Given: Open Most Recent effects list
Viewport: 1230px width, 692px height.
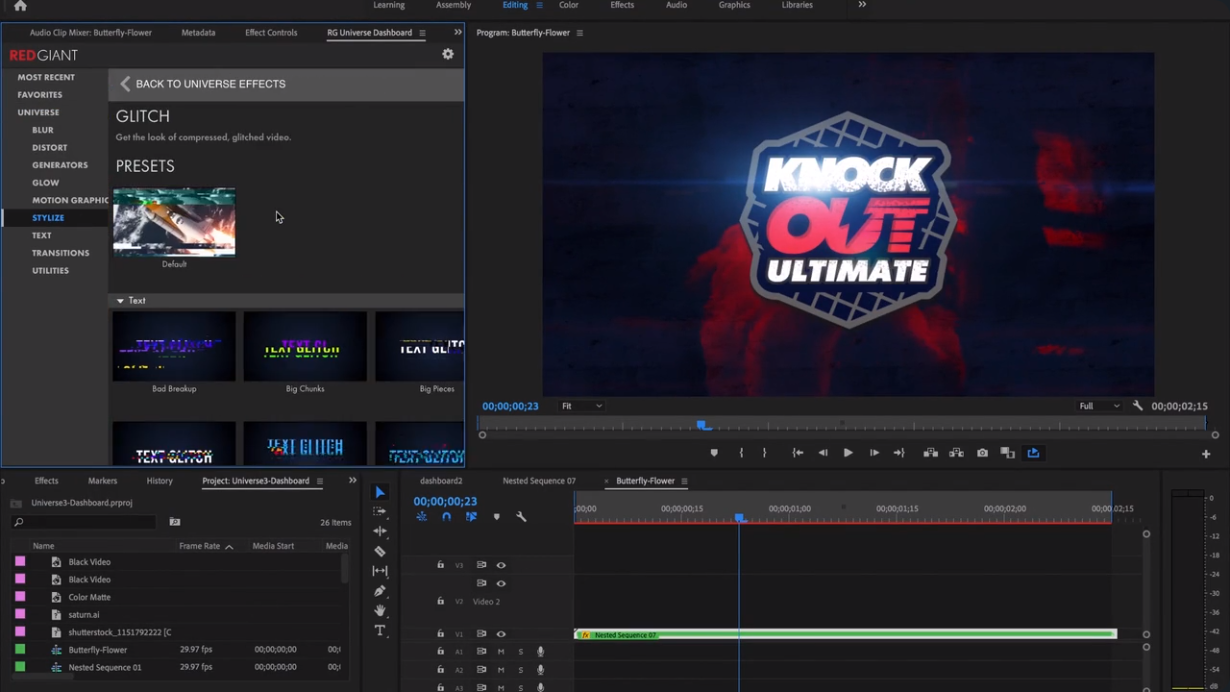Looking at the screenshot, I should tap(46, 77).
